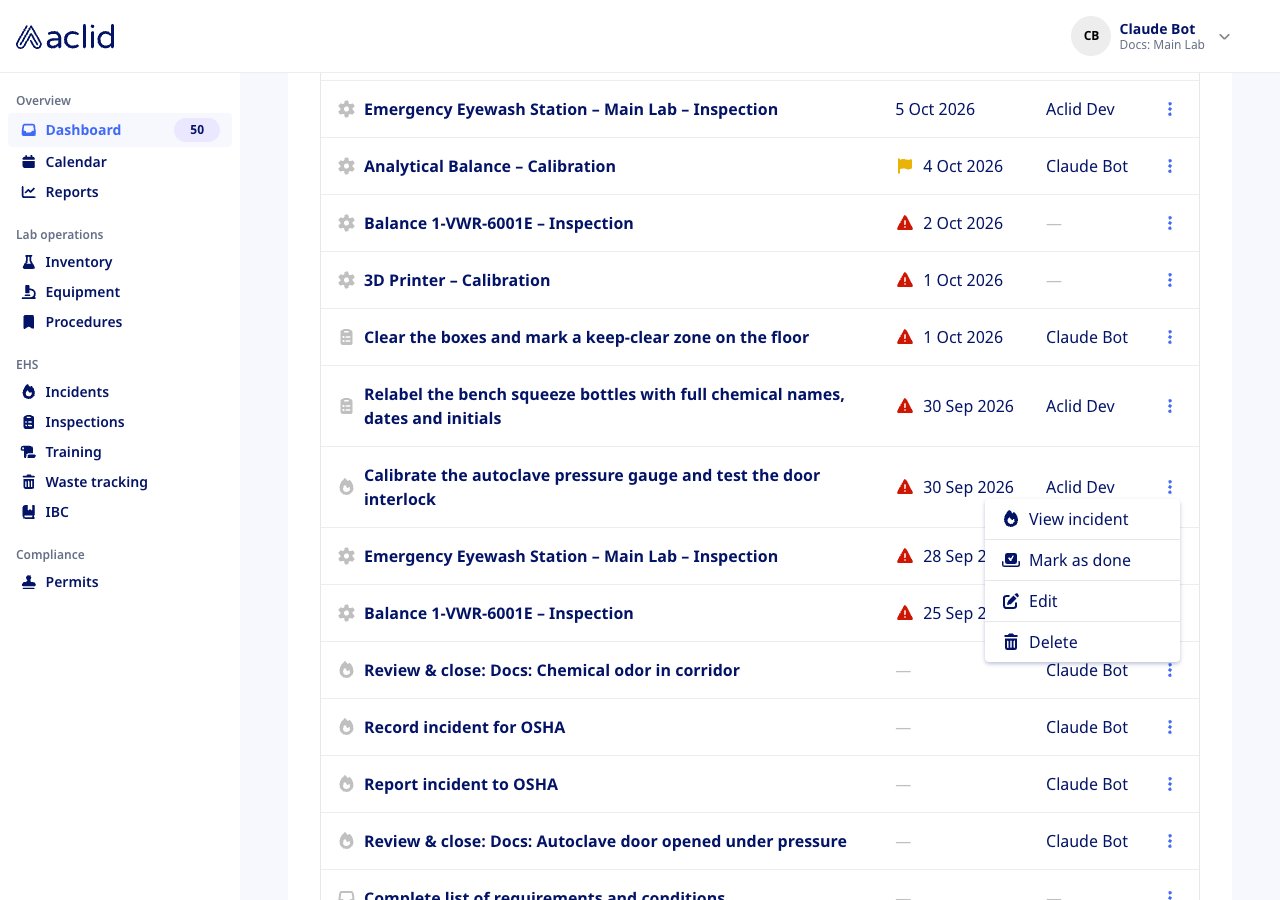The image size is (1280, 900).
Task: Click the Calibrate the autoclave pressure gauge task title
Action: point(592,487)
